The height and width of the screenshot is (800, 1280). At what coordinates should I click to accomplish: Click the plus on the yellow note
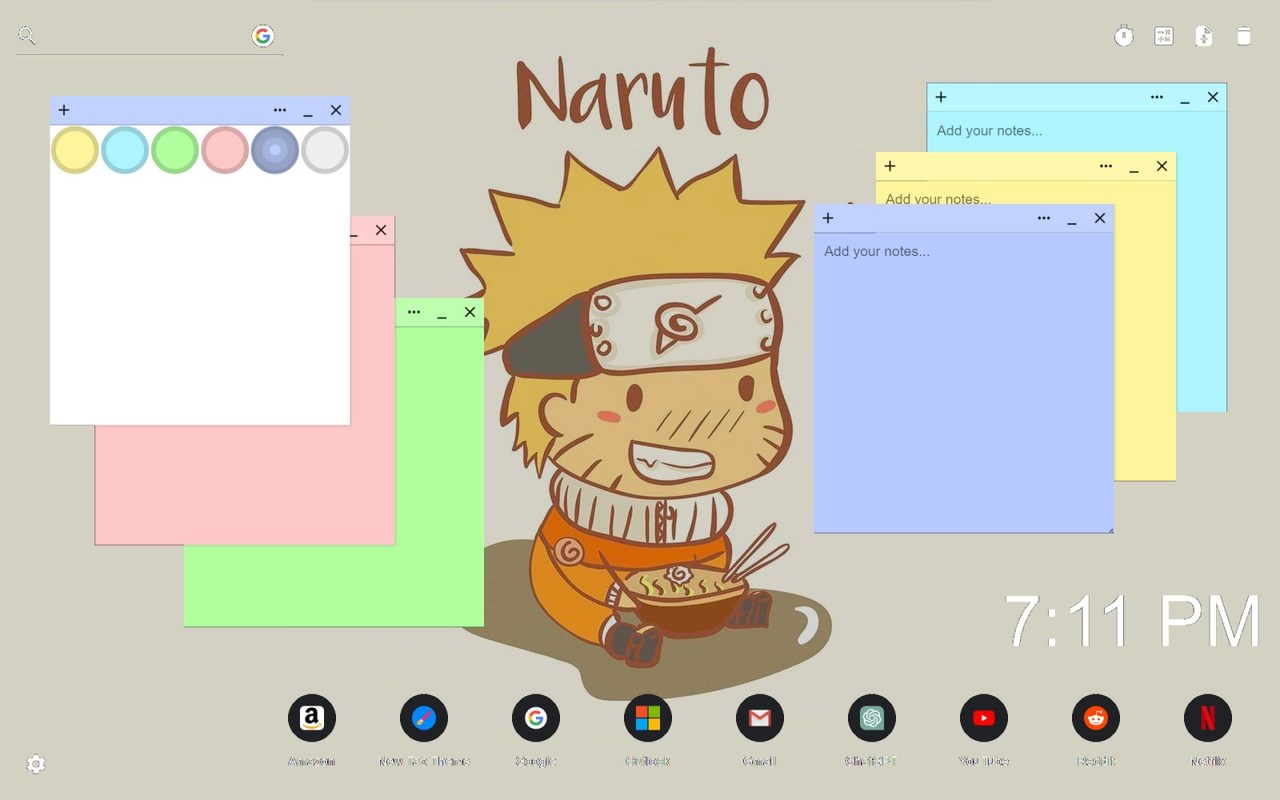pyautogui.click(x=890, y=166)
